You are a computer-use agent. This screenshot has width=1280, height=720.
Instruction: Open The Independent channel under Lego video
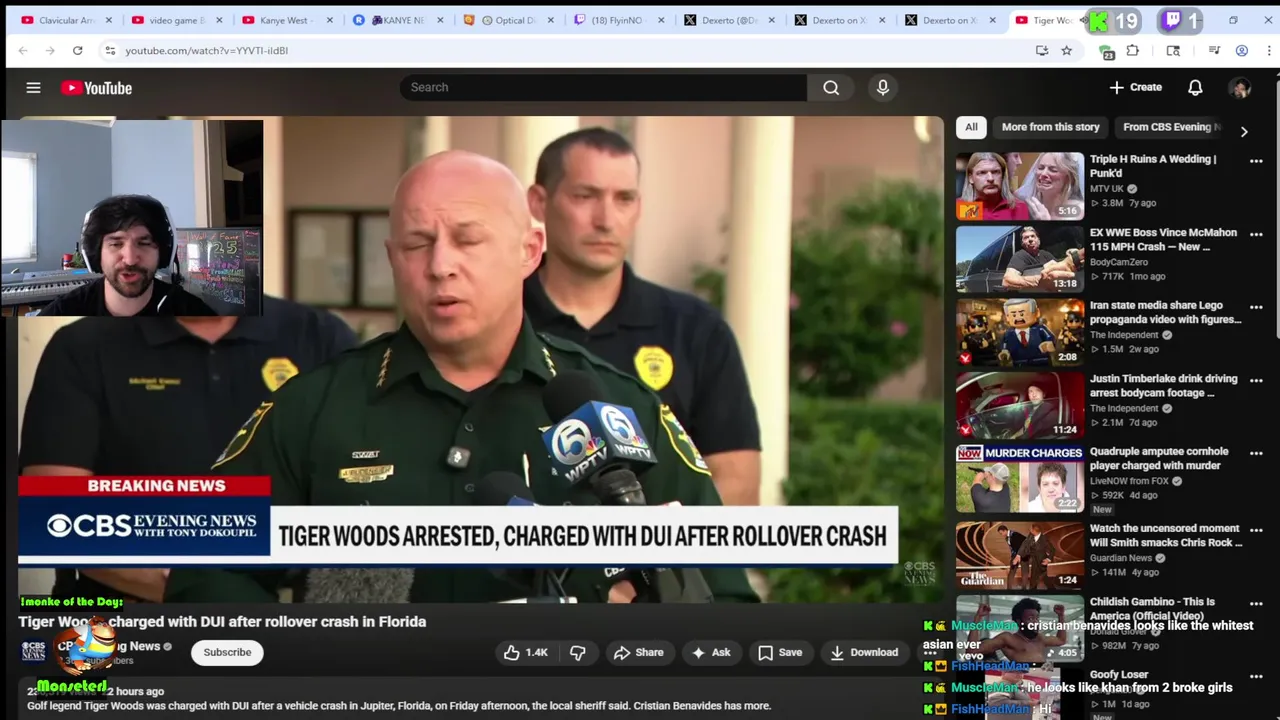click(1124, 335)
